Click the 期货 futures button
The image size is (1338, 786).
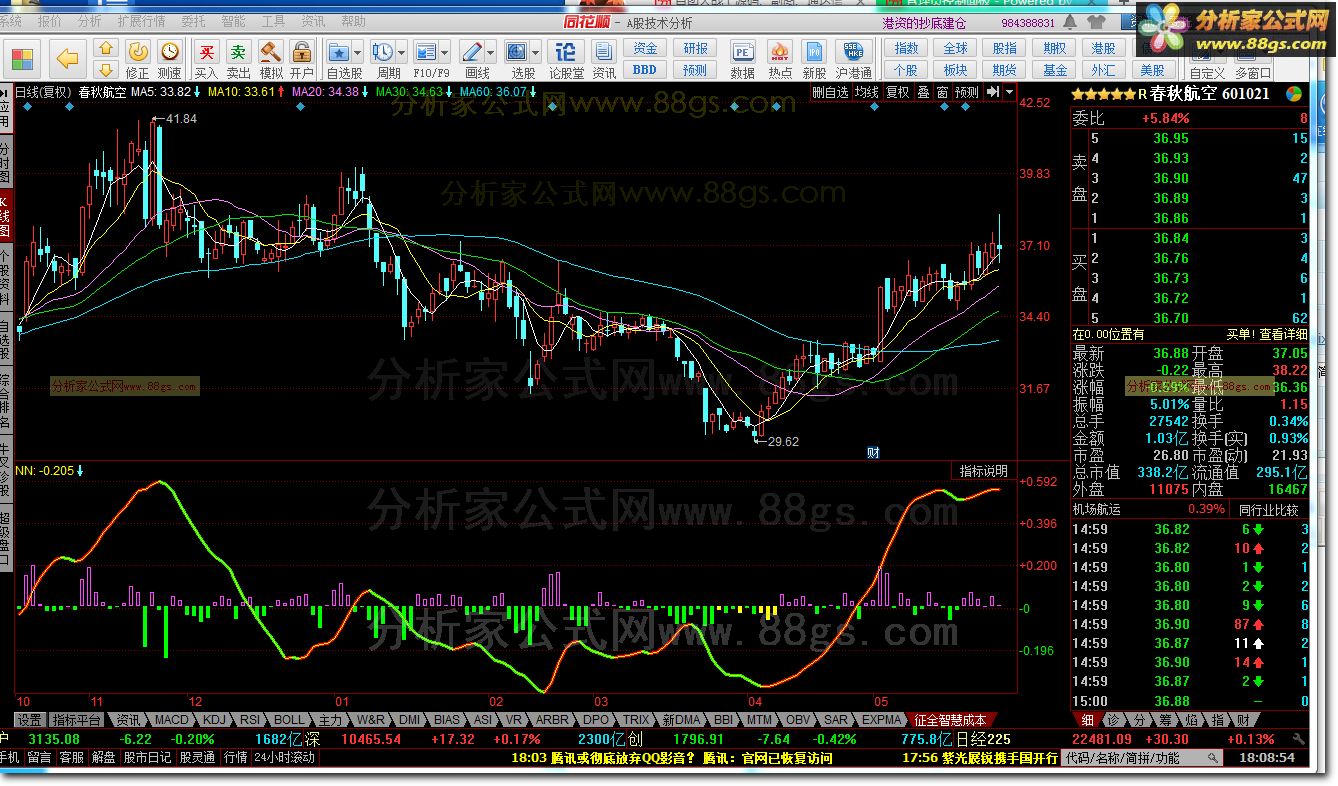click(1005, 70)
